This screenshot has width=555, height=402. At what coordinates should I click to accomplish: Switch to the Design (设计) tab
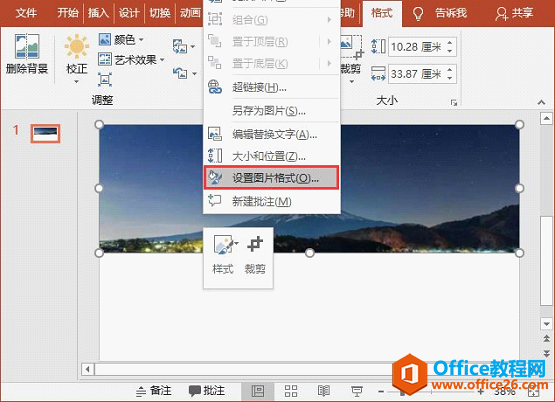tap(129, 13)
